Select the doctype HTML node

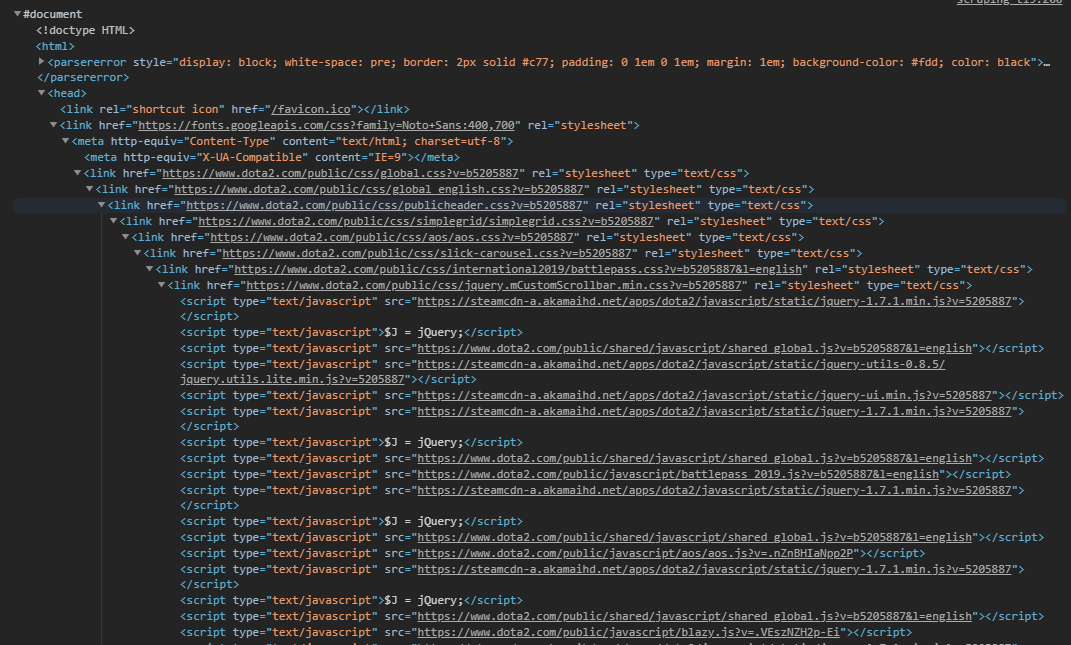(85, 30)
